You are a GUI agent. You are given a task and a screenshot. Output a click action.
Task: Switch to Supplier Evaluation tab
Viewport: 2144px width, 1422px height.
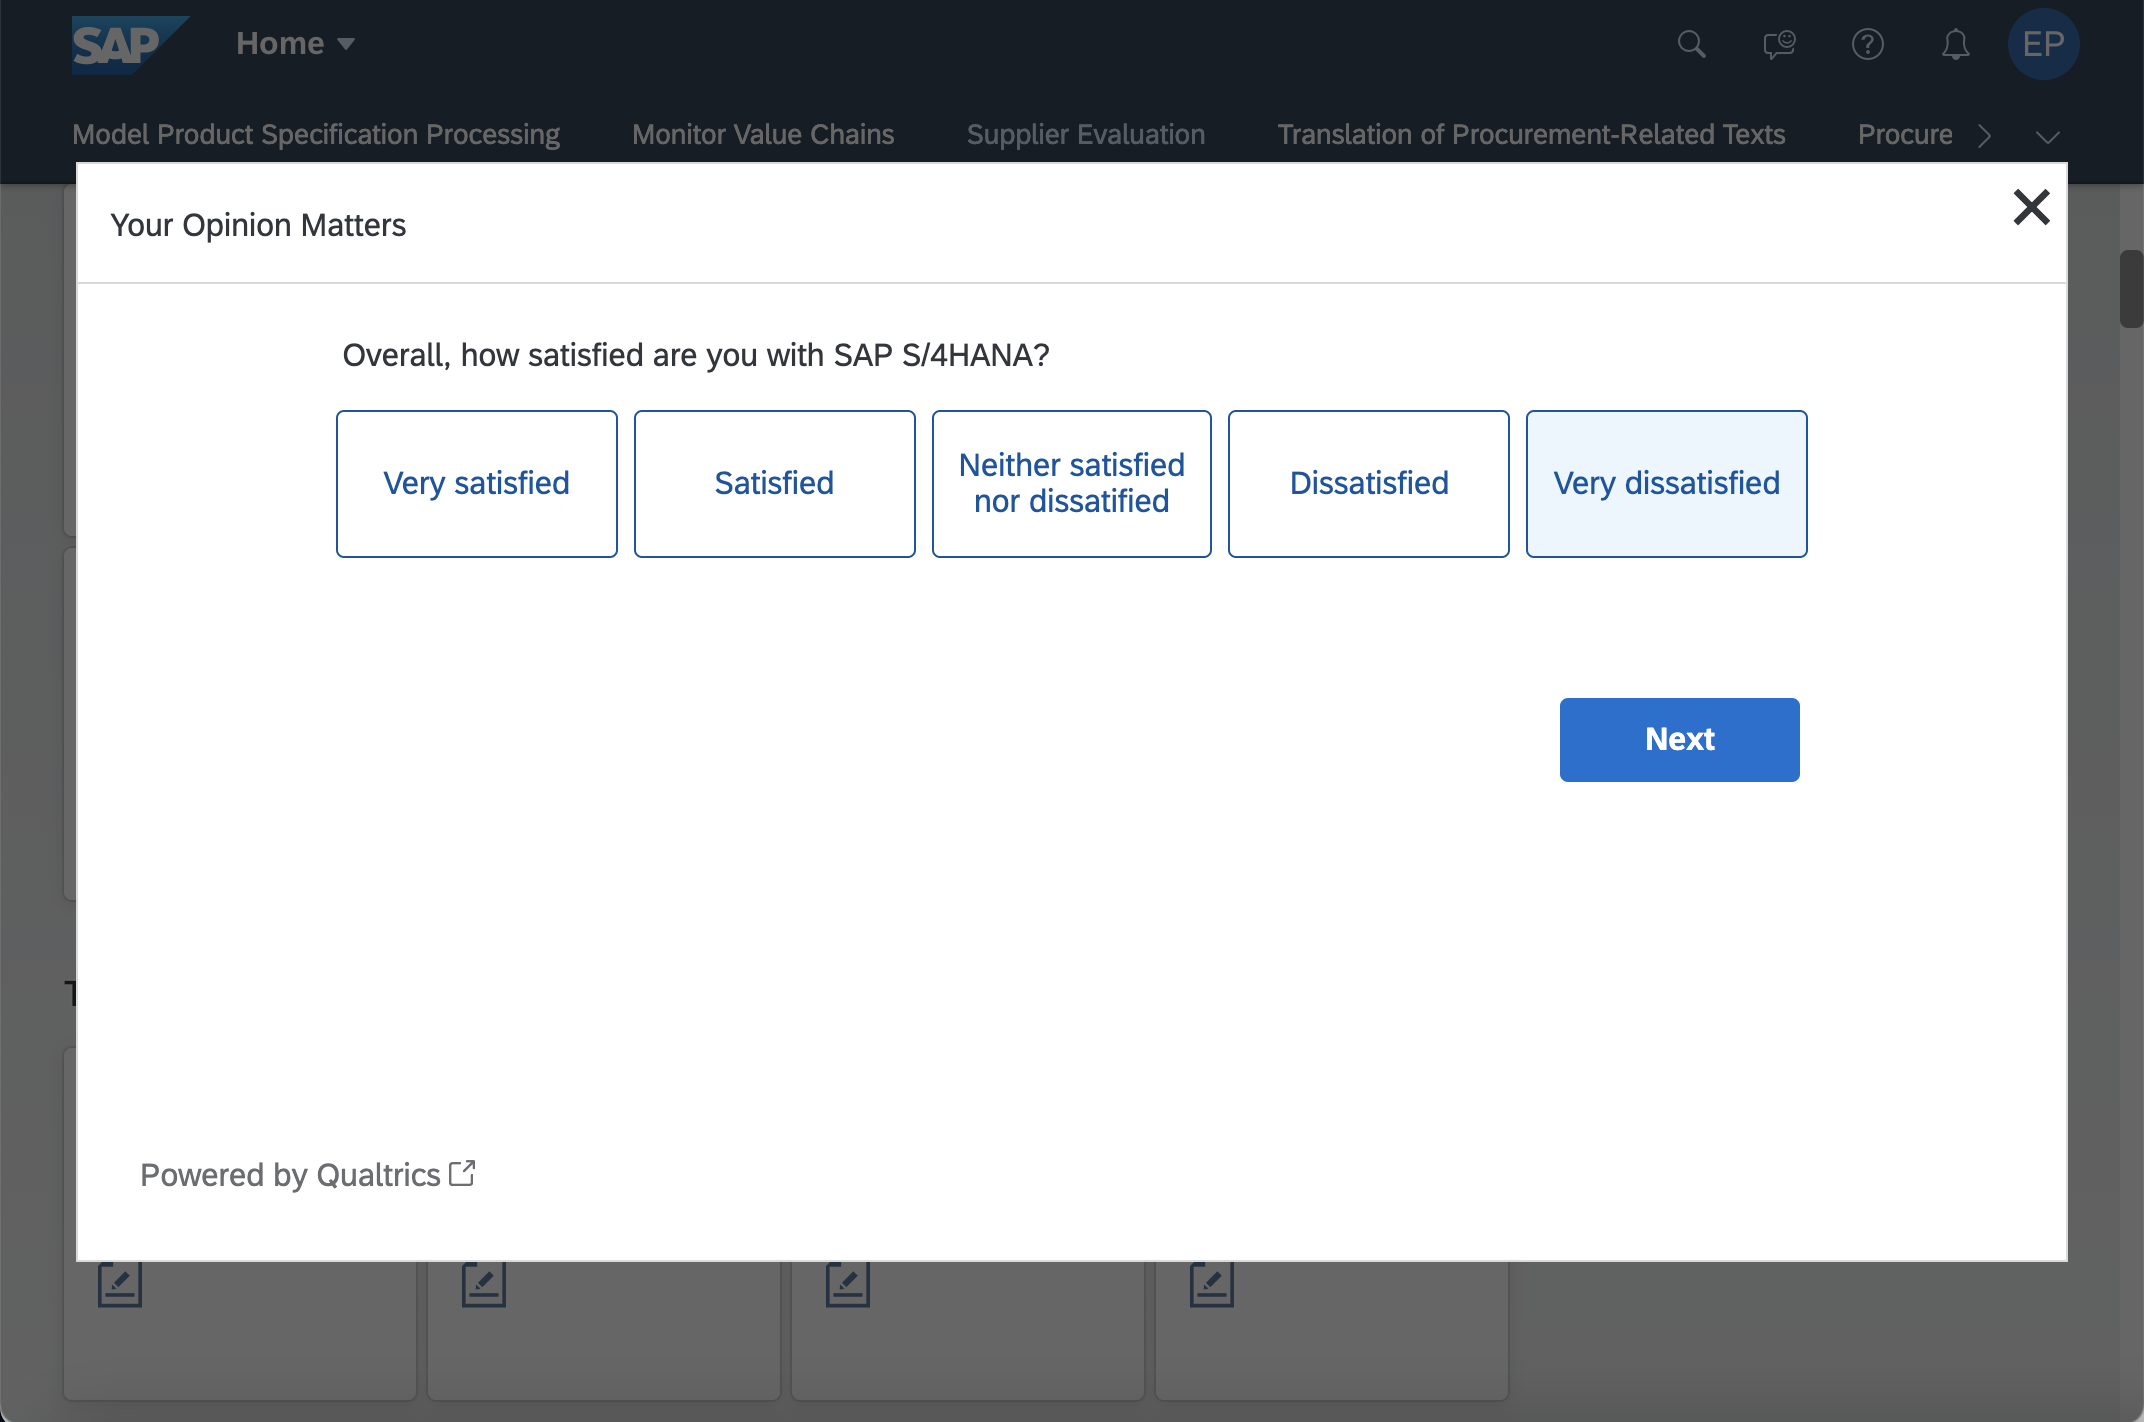[x=1086, y=134]
